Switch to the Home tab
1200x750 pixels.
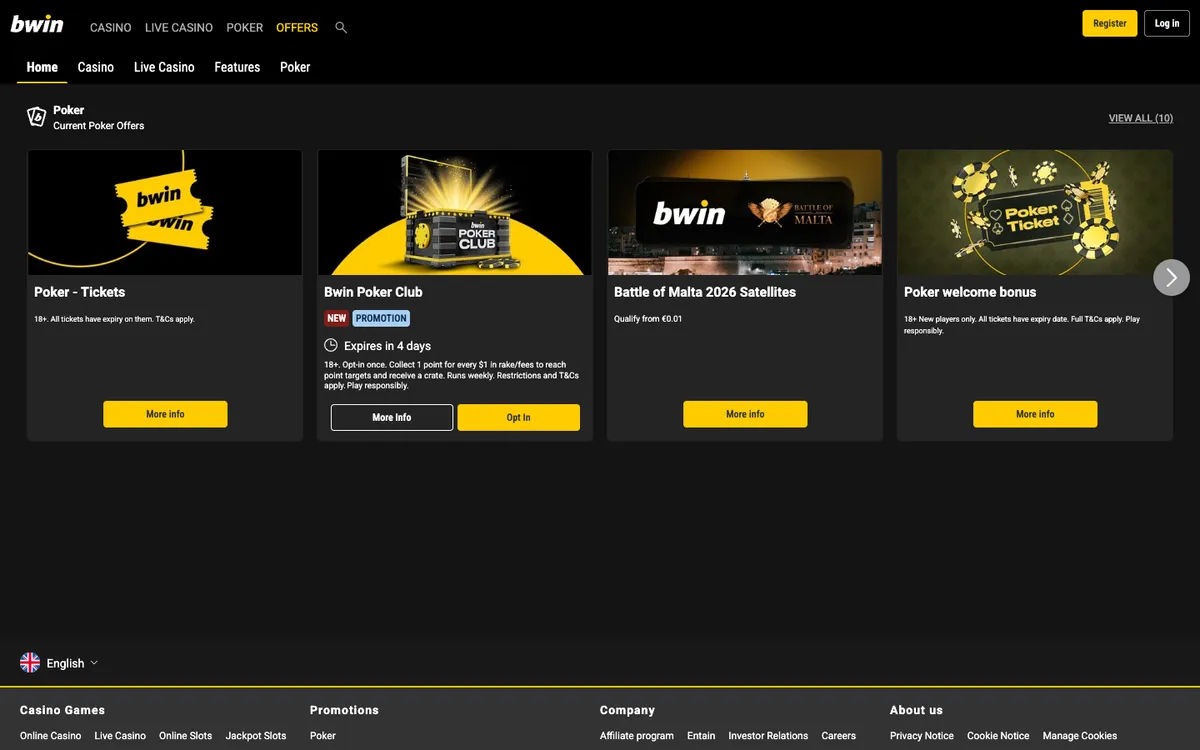pos(42,67)
